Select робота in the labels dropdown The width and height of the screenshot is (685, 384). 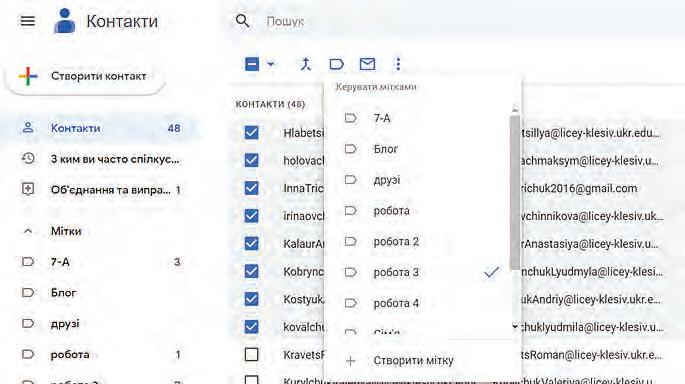418,211
